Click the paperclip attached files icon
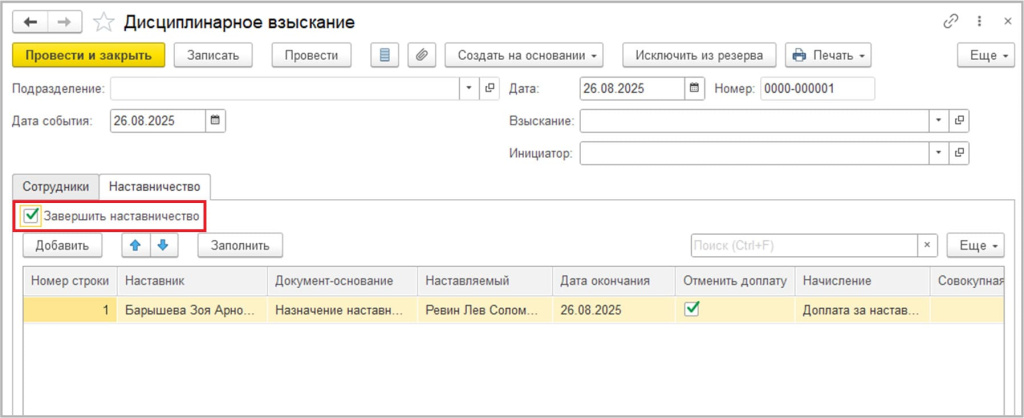 click(x=421, y=55)
